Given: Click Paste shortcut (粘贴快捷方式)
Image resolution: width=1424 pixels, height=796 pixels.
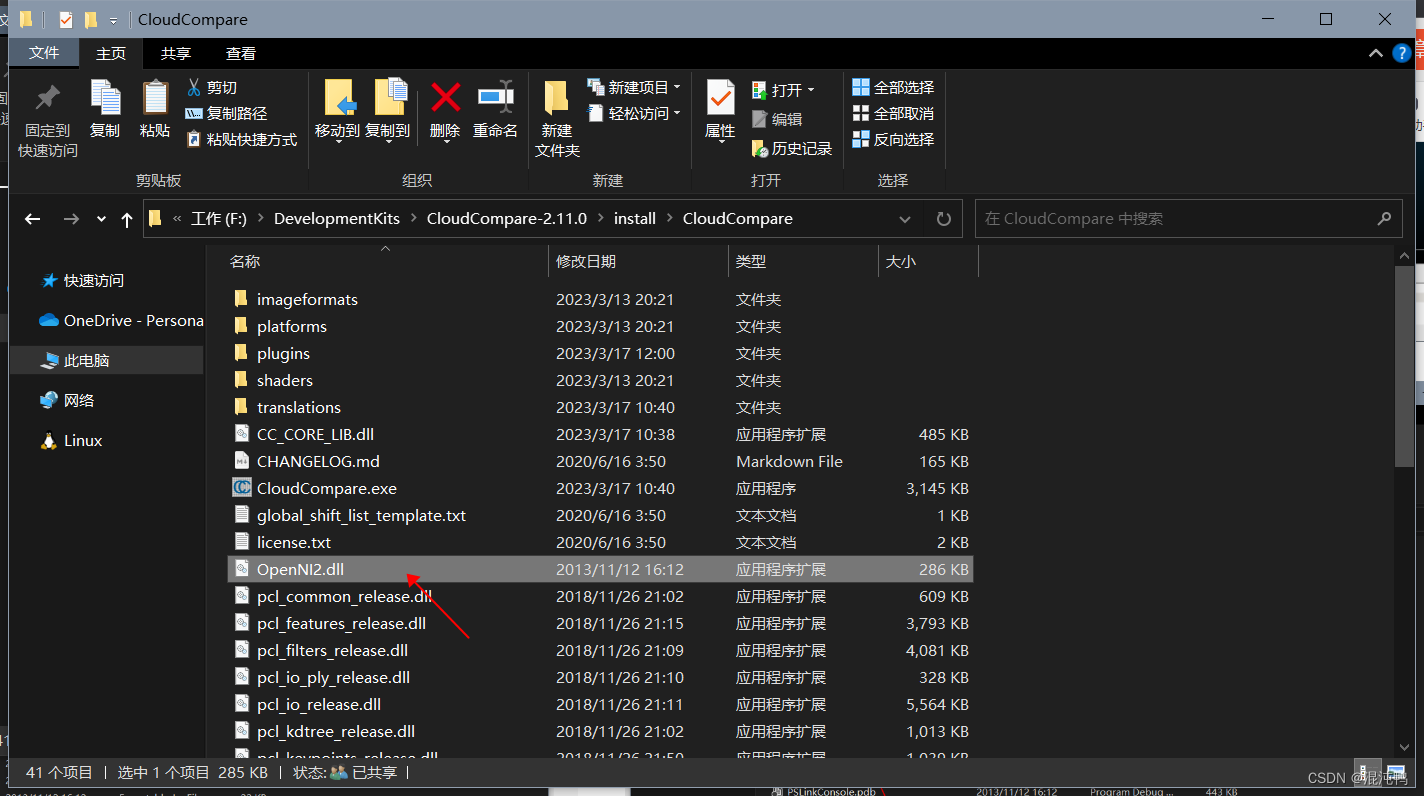Looking at the screenshot, I should click(x=242, y=140).
